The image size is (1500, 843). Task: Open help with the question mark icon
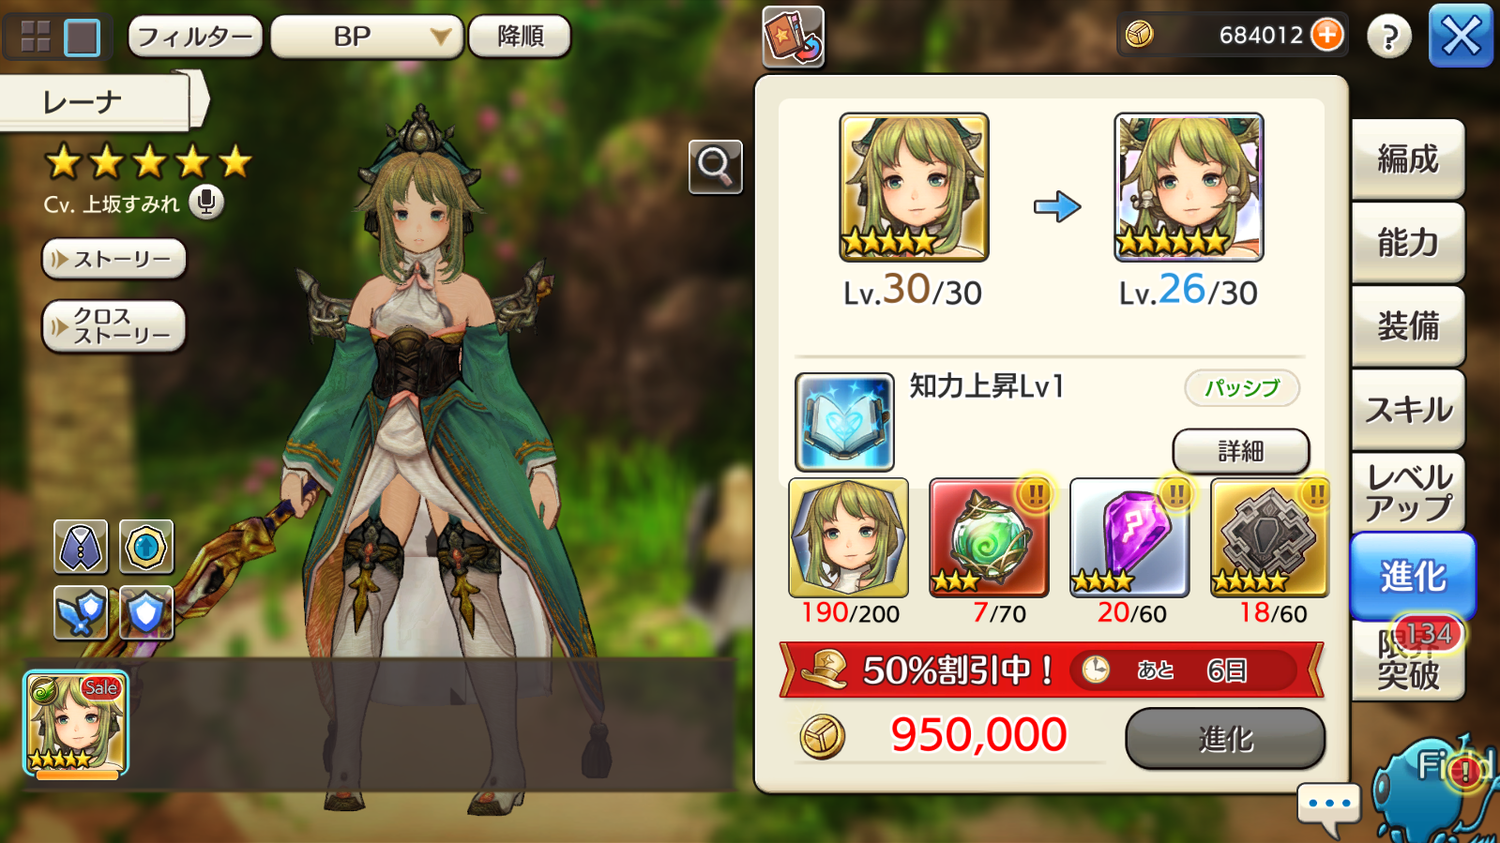click(x=1389, y=37)
